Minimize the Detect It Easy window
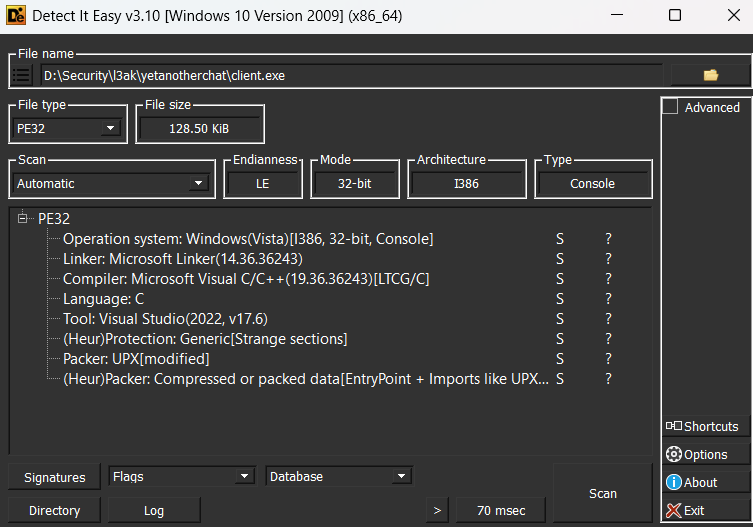 click(617, 15)
